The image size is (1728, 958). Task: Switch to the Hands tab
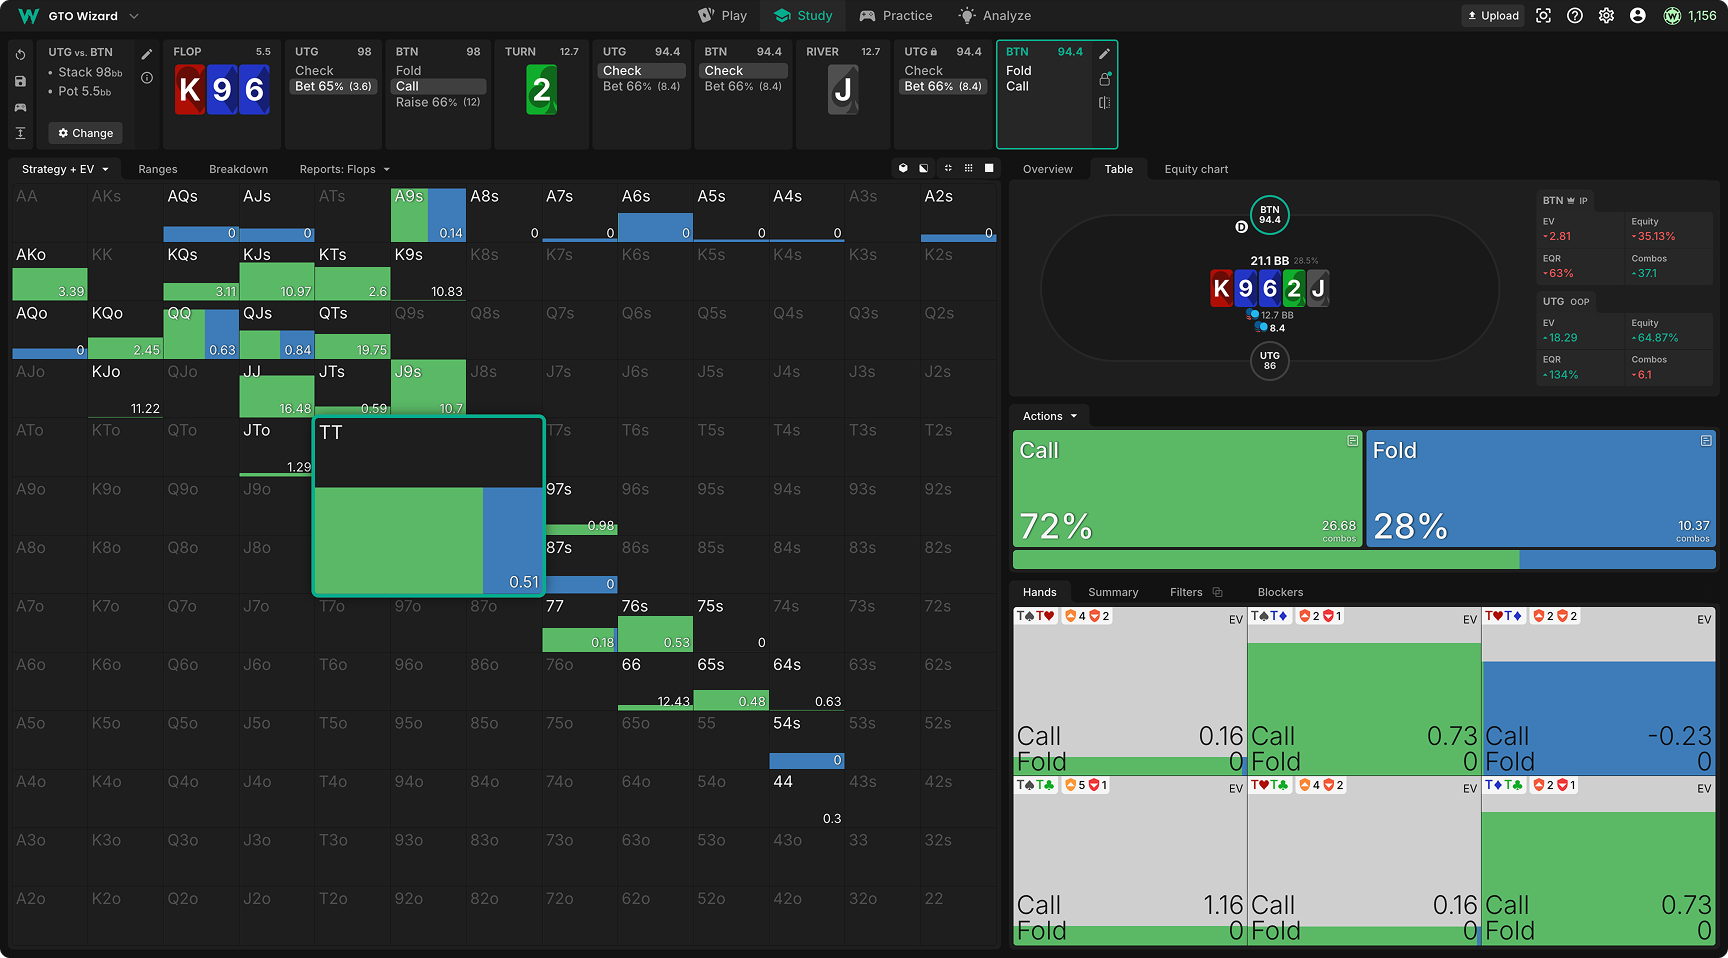1039,592
